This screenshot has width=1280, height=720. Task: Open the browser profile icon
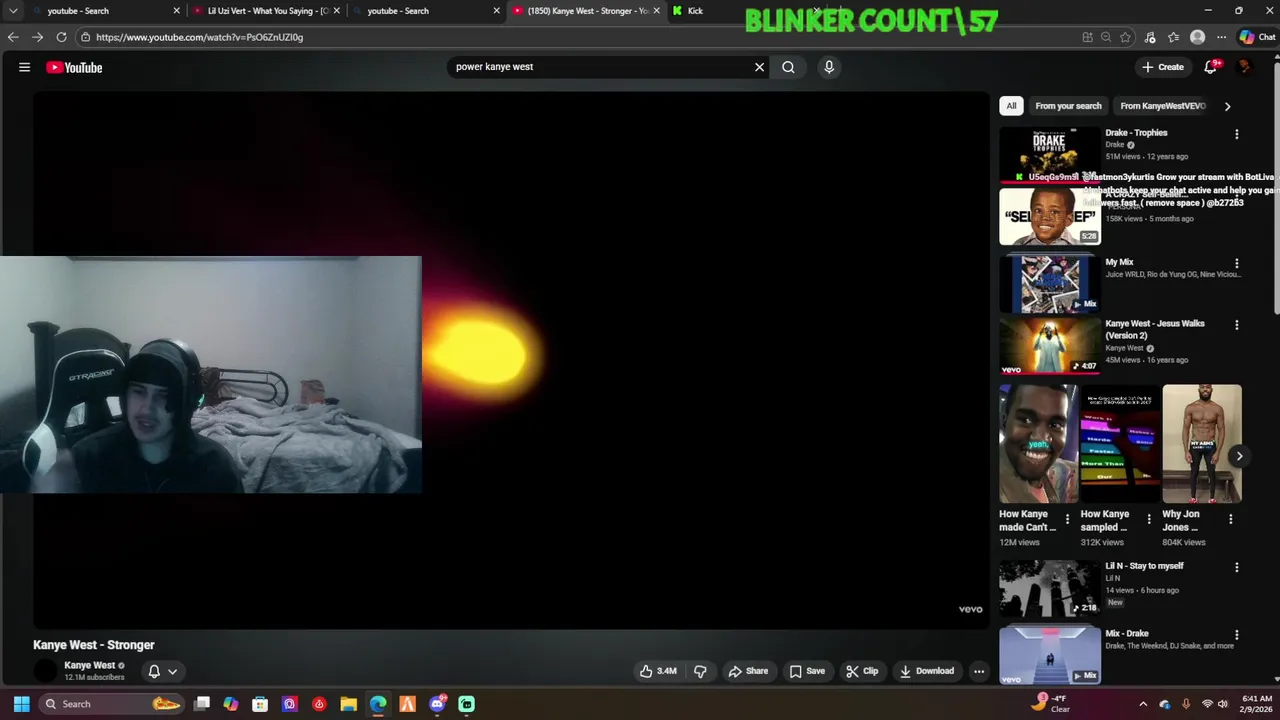click(1197, 37)
